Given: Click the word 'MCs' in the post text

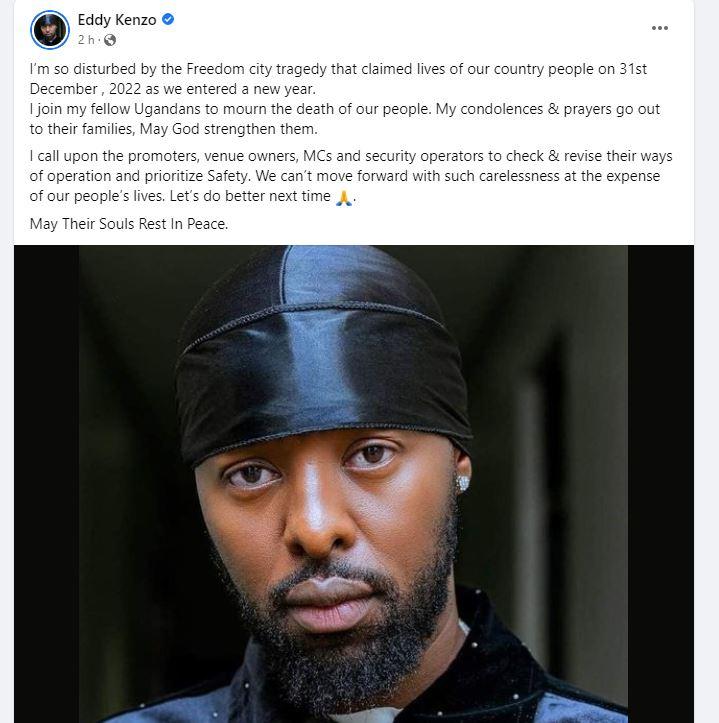Looking at the screenshot, I should [x=317, y=156].
